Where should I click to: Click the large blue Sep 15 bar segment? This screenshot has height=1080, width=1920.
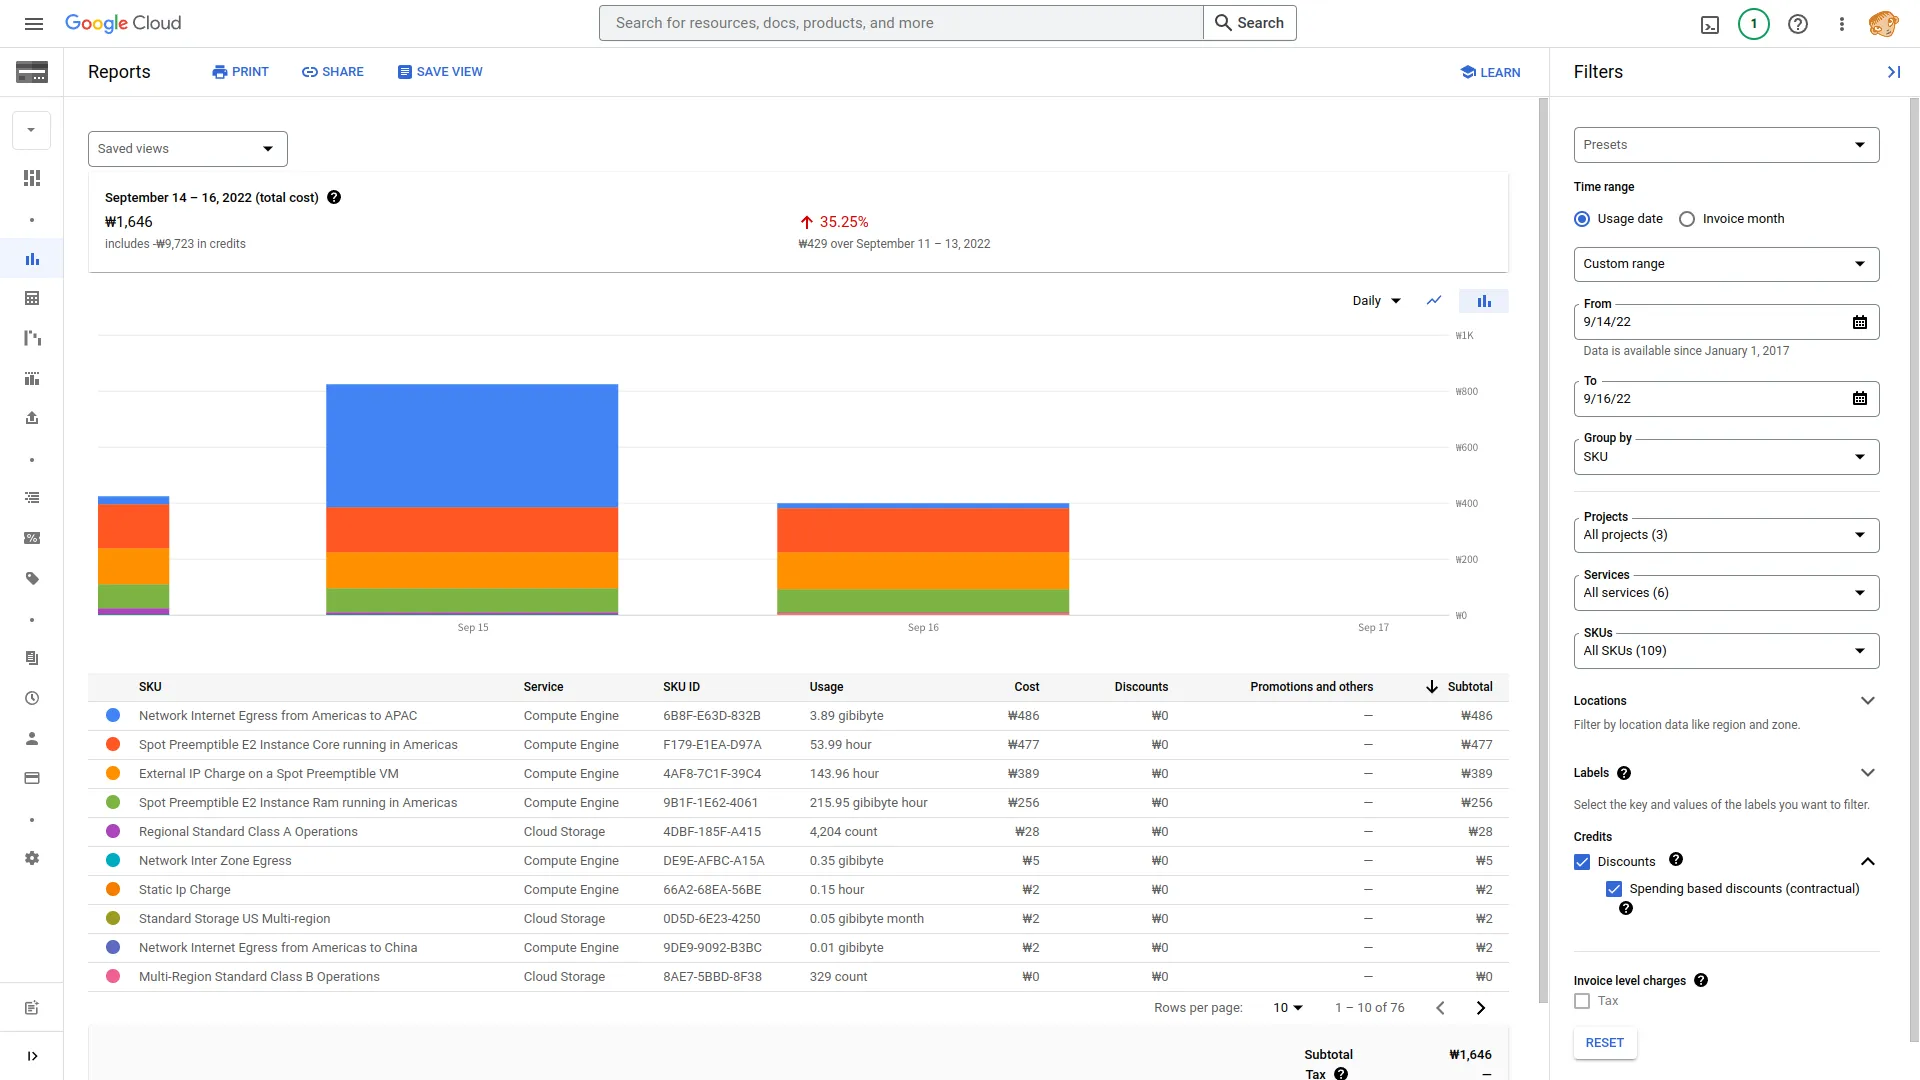click(472, 446)
